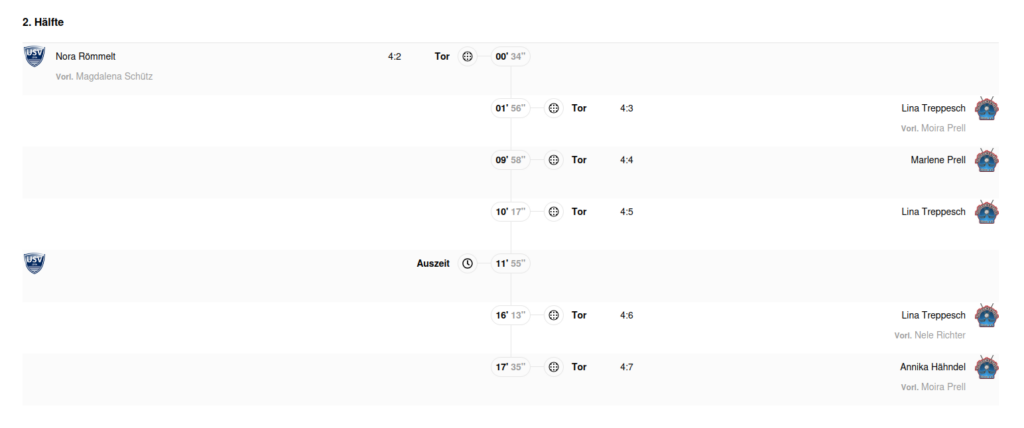
Task: Select Marlene Prell player name
Action: coord(938,160)
